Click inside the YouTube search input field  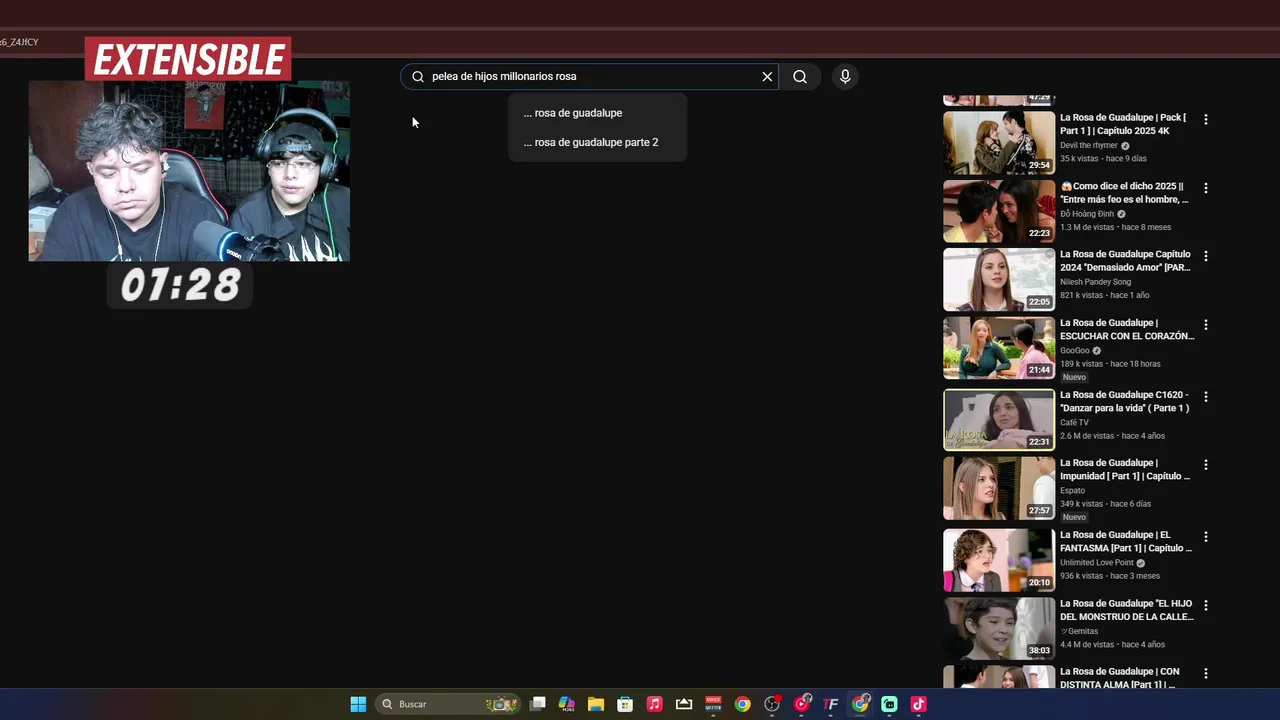point(590,77)
